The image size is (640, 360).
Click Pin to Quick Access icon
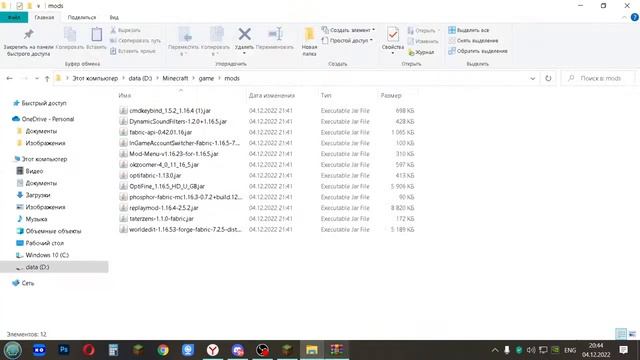[29, 34]
